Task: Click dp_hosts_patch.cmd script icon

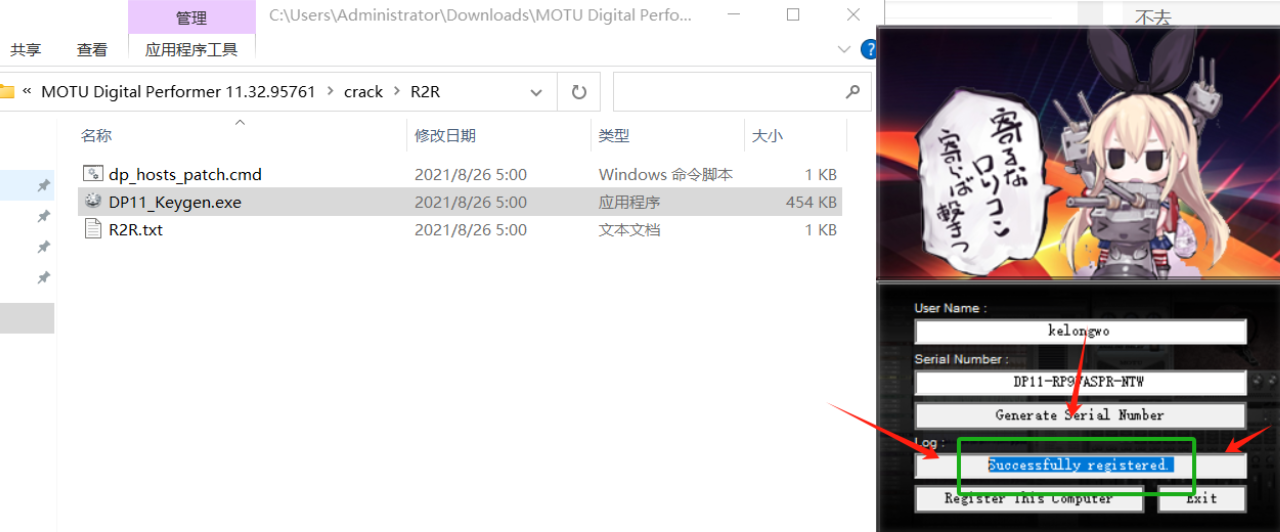Action: point(93,174)
